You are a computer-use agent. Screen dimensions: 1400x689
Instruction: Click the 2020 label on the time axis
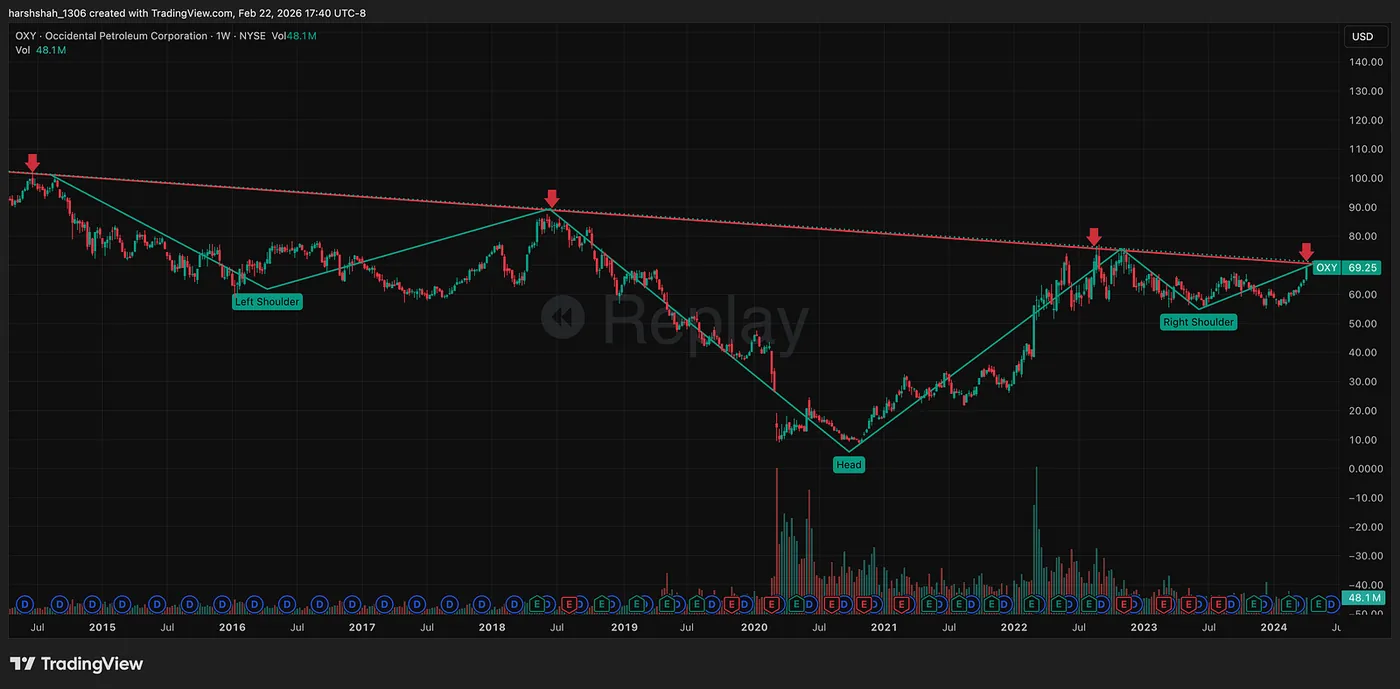pos(754,628)
